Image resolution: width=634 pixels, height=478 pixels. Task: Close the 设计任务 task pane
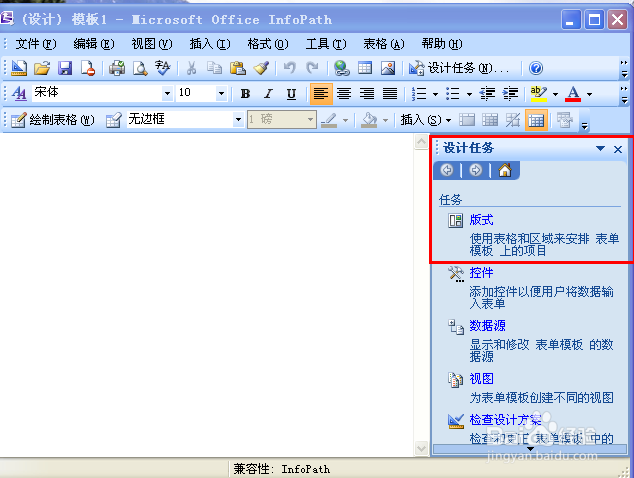[x=618, y=149]
